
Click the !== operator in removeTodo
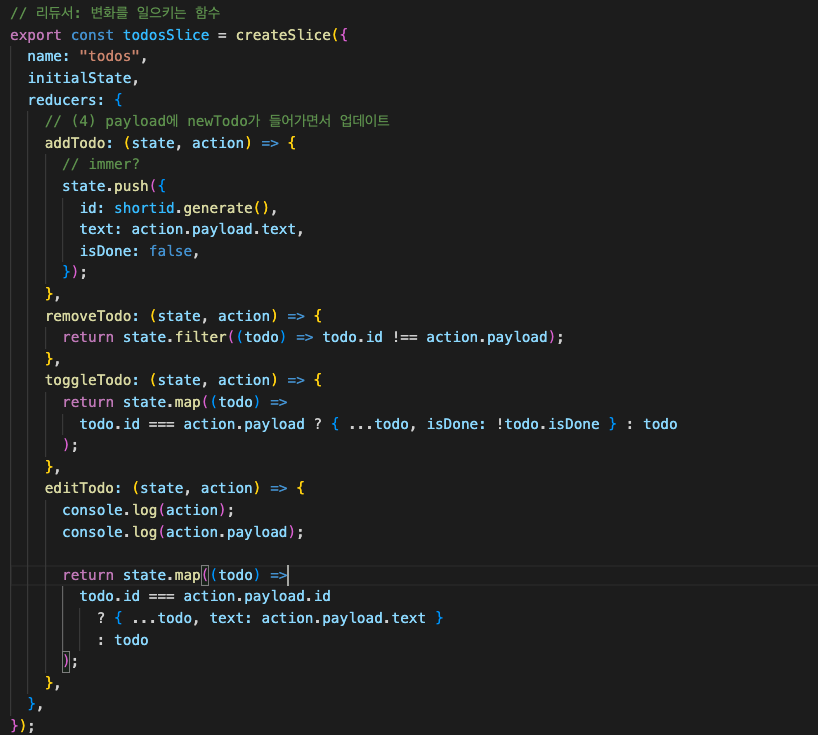[405, 338]
